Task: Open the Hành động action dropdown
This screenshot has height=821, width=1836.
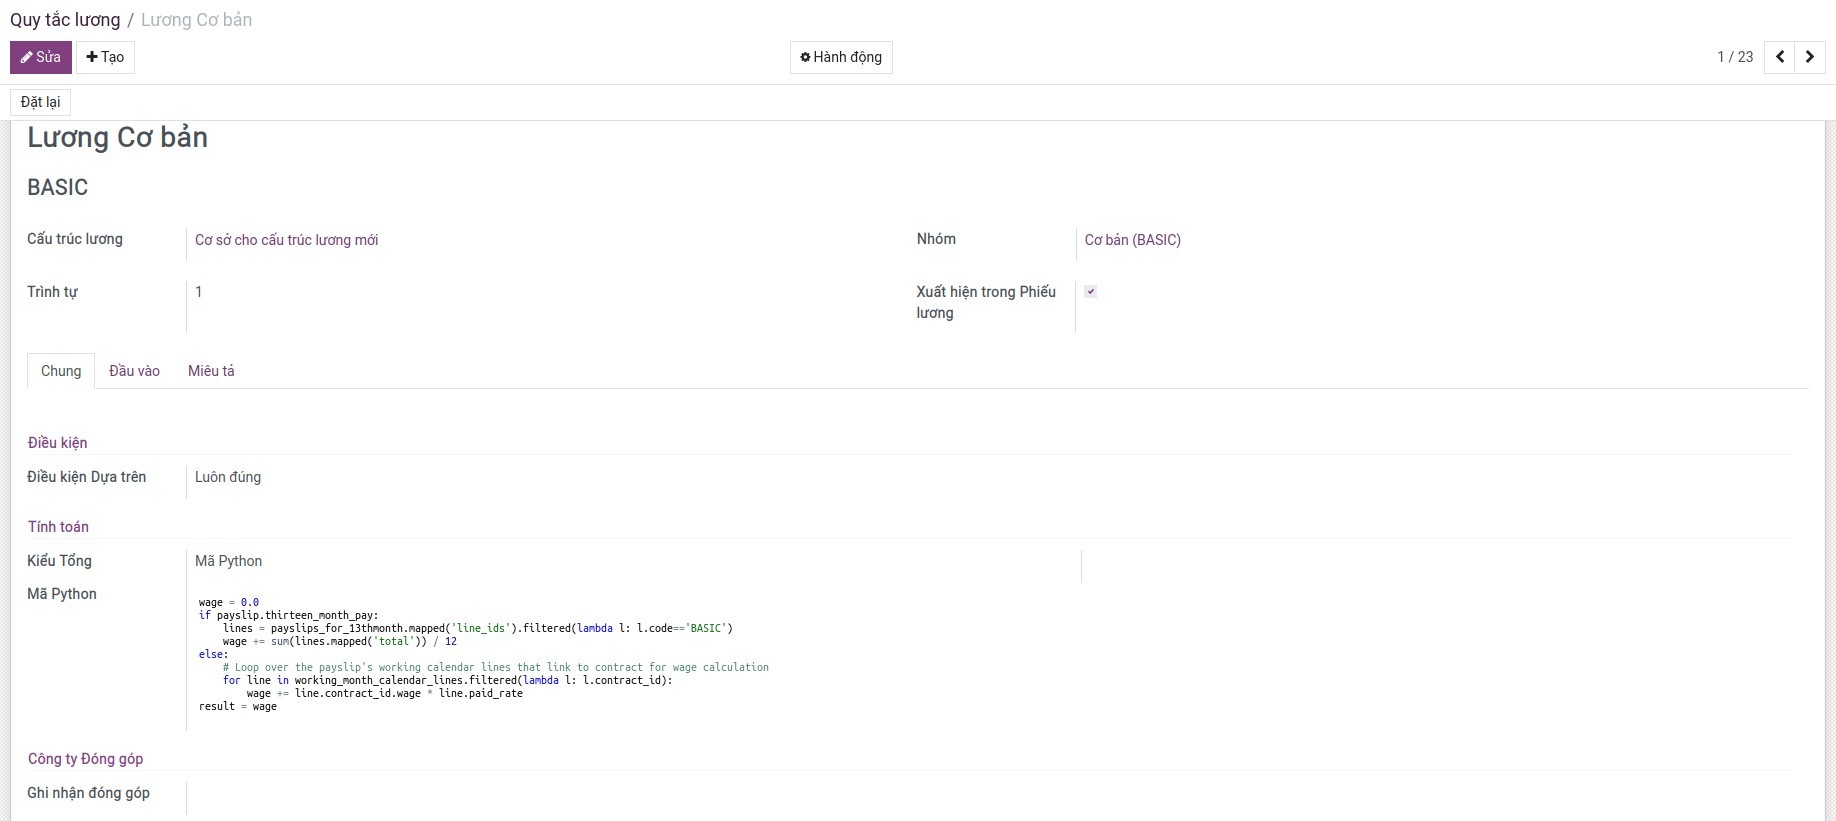Action: click(841, 57)
